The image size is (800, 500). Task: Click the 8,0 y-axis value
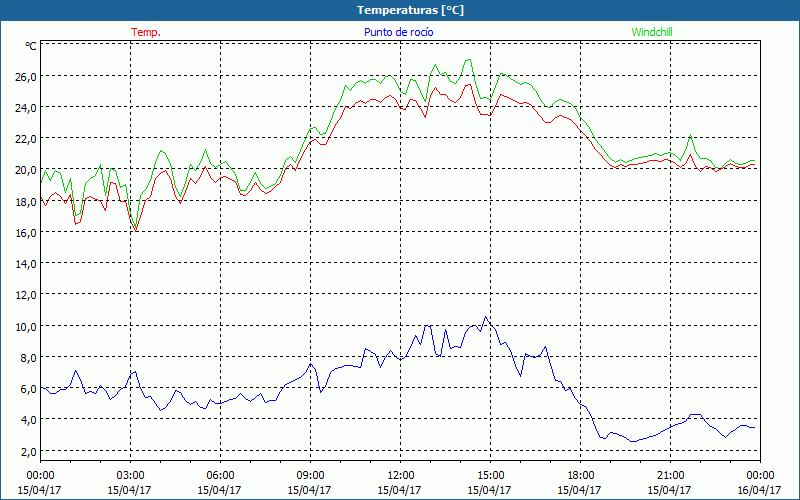point(29,358)
